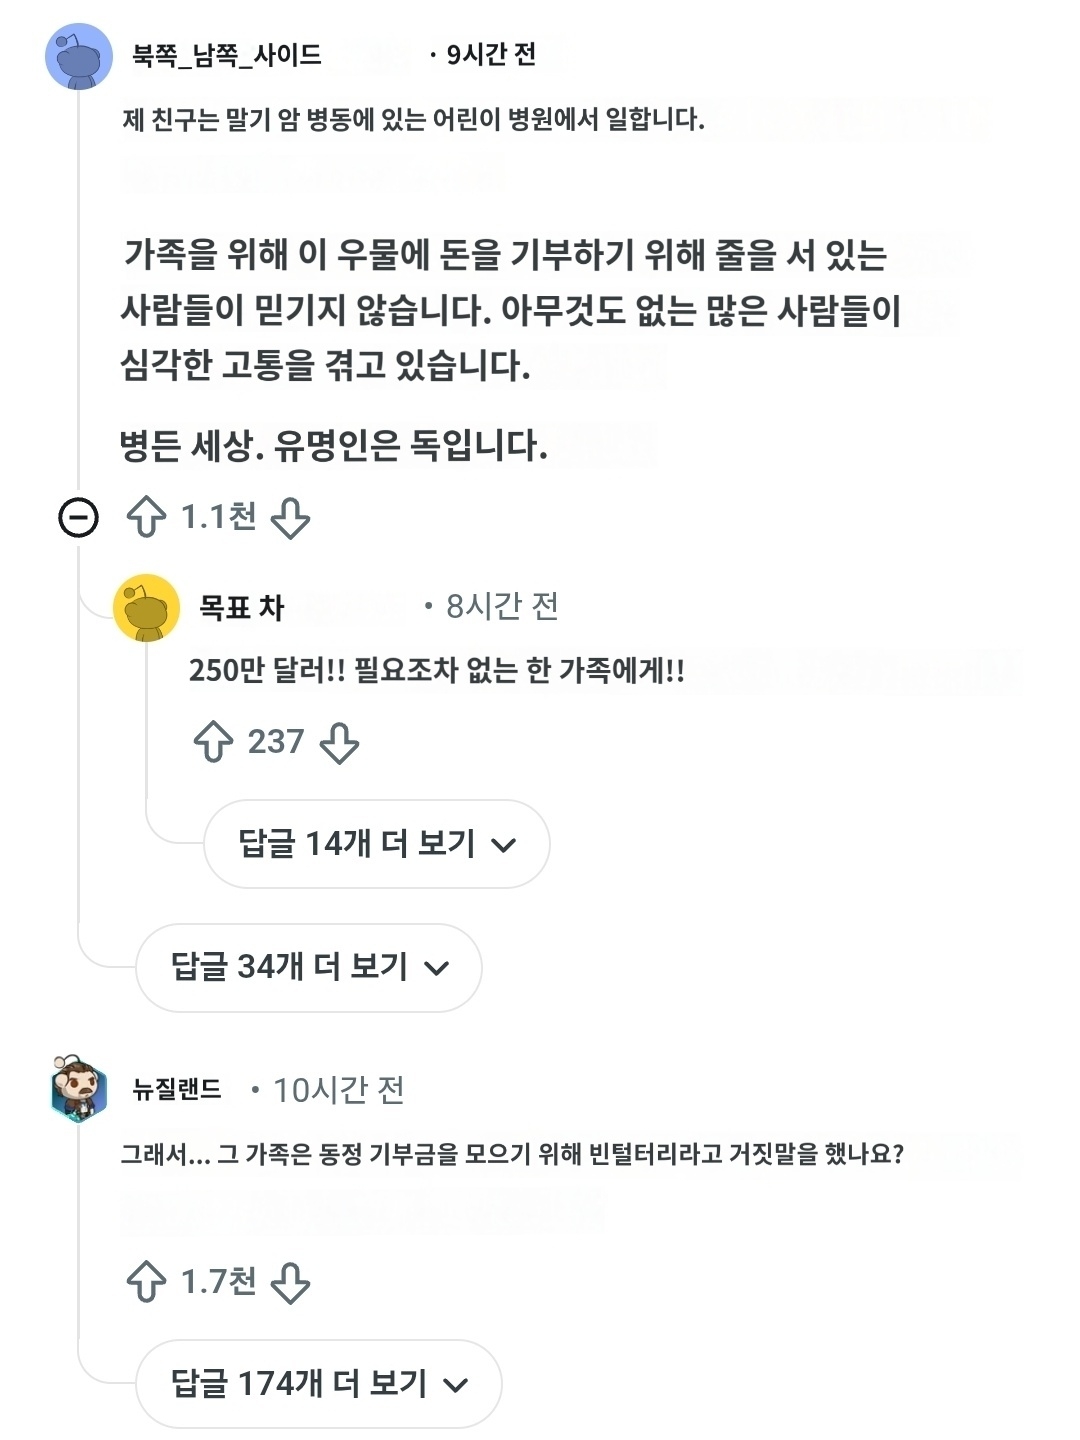Collapse the first comment thread
The image size is (1080, 1440).
pos(79,518)
